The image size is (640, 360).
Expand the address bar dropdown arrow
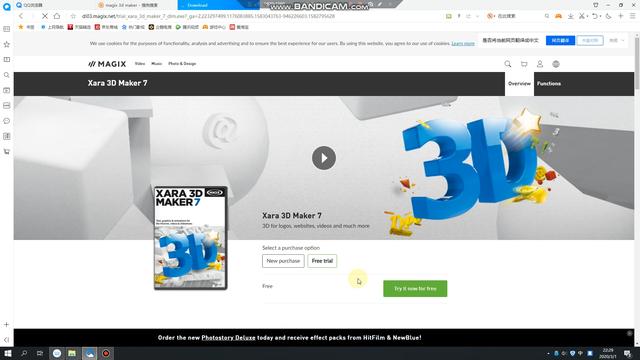[x=477, y=16]
